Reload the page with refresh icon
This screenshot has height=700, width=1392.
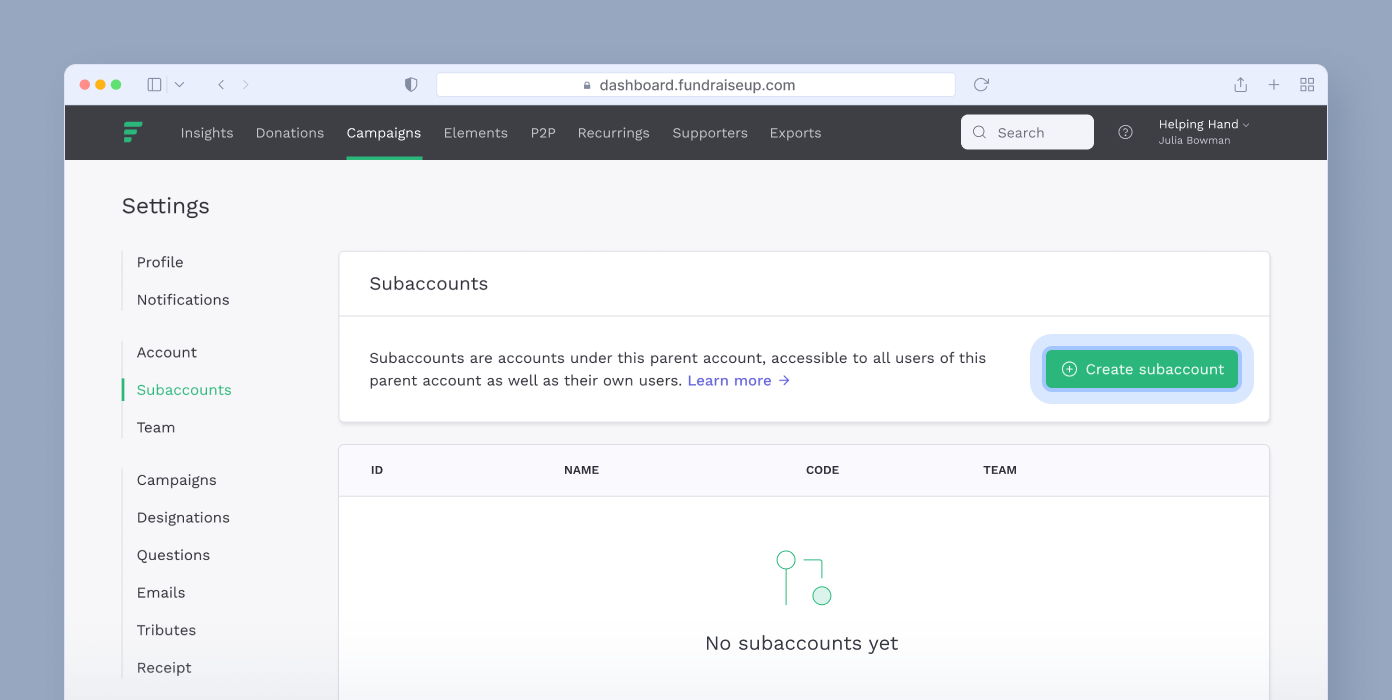[981, 85]
